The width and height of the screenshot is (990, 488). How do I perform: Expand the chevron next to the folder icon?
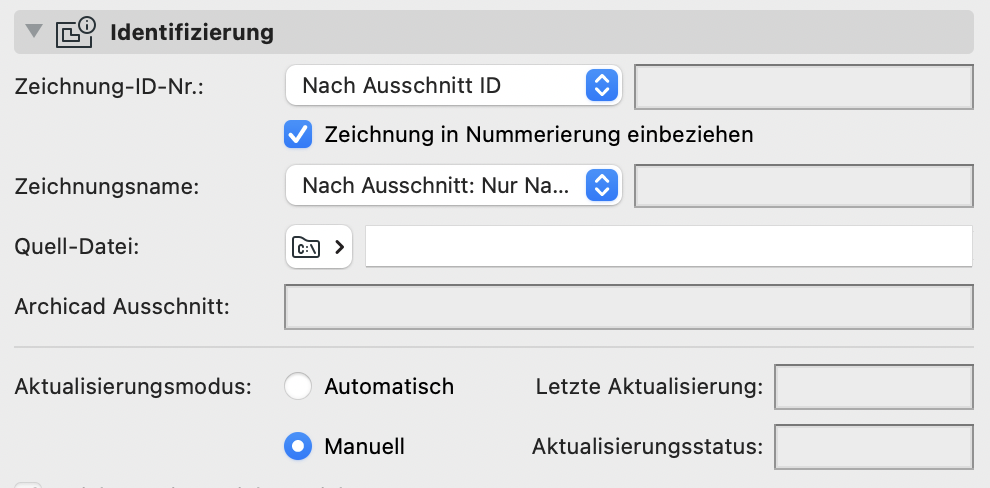pos(339,247)
